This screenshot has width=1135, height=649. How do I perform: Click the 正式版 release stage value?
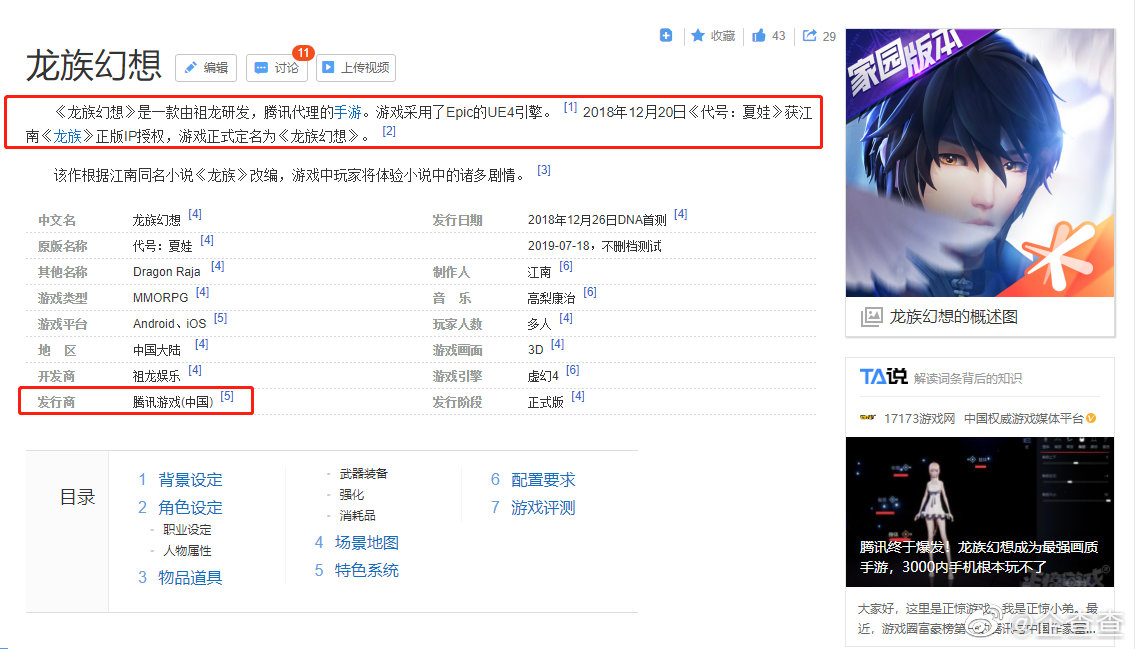[x=546, y=402]
